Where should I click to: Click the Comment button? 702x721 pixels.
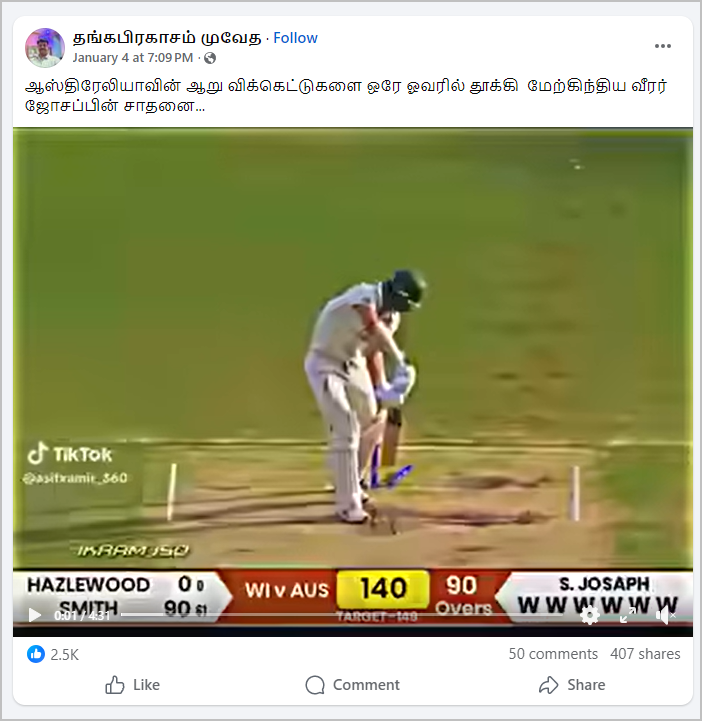[353, 685]
